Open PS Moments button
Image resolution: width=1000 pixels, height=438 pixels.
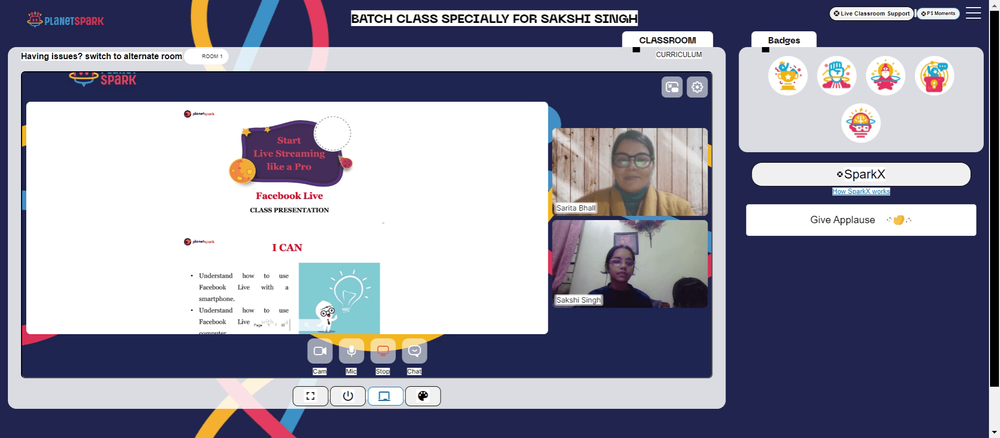click(938, 13)
